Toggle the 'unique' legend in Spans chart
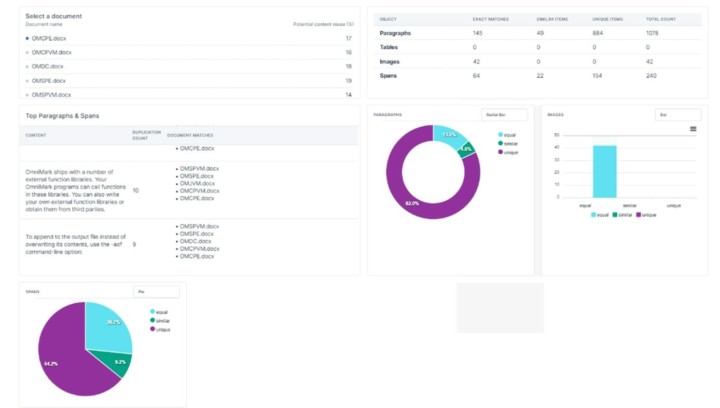Image resolution: width=720 pixels, height=408 pixels. tap(161, 329)
